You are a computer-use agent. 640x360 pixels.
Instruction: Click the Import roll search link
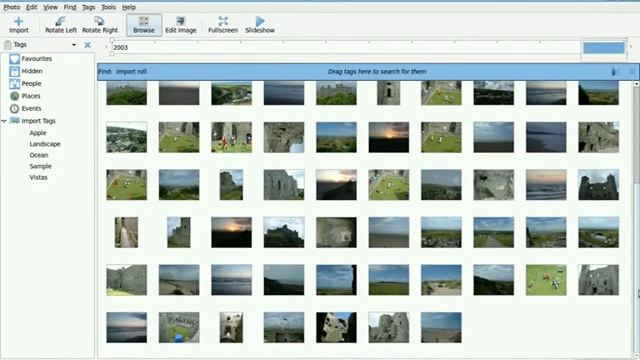(x=131, y=71)
